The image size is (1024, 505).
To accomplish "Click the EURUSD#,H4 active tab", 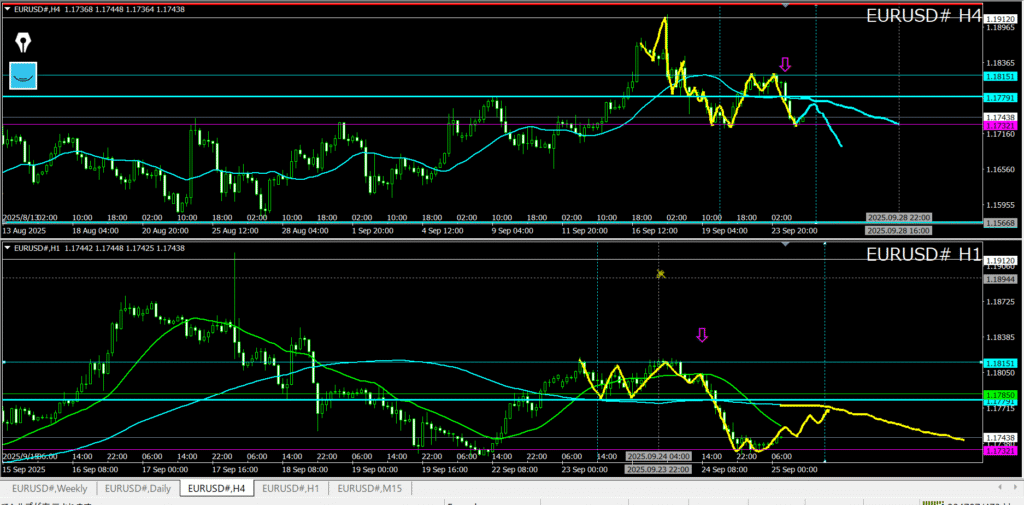I will (216, 488).
